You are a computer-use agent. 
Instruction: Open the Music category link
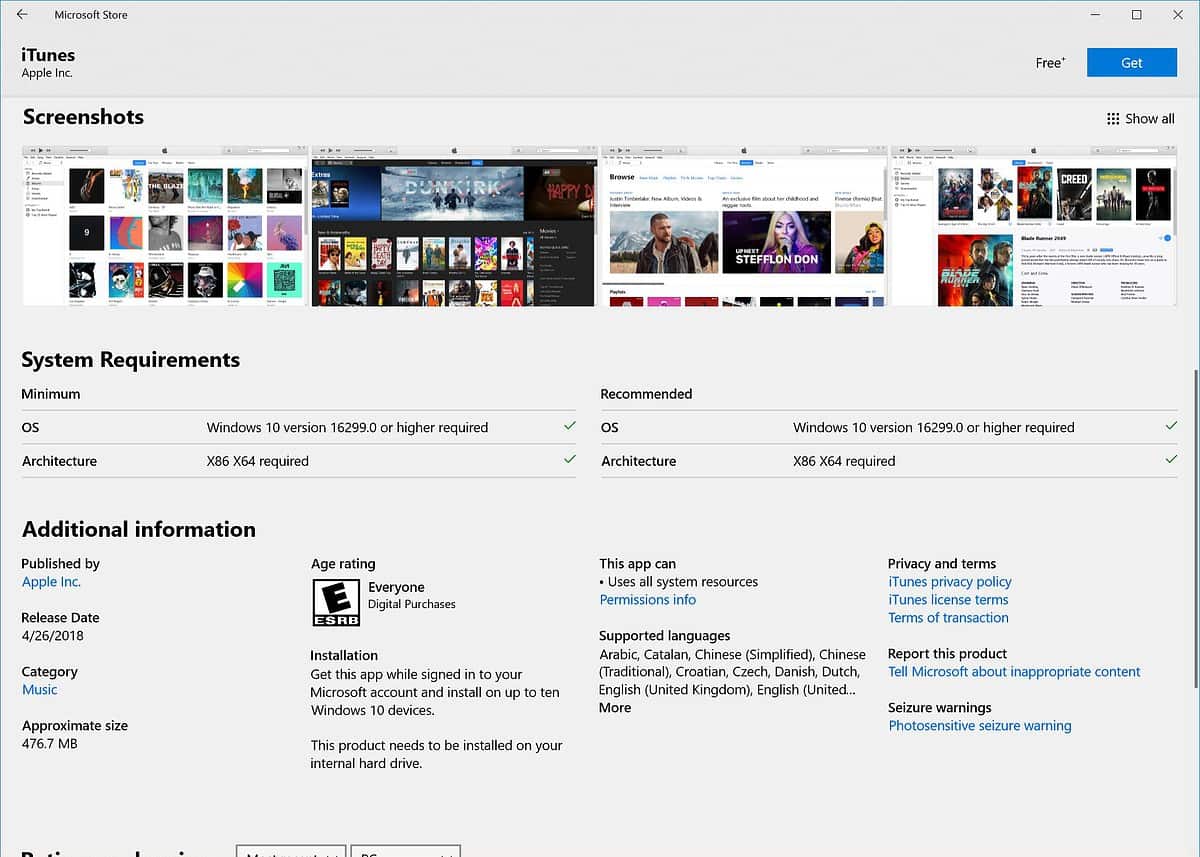tap(40, 690)
